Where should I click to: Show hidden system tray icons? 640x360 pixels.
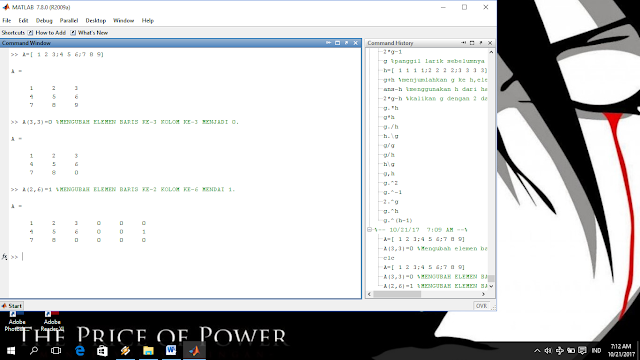click(x=537, y=351)
